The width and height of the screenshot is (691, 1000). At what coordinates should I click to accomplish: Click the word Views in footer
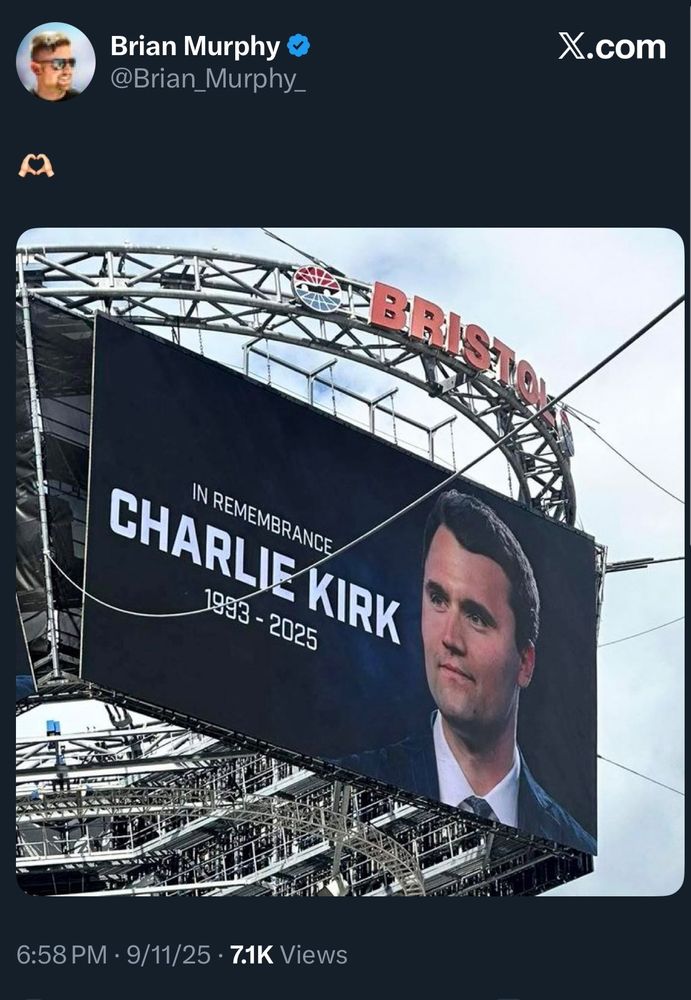pyautogui.click(x=314, y=955)
